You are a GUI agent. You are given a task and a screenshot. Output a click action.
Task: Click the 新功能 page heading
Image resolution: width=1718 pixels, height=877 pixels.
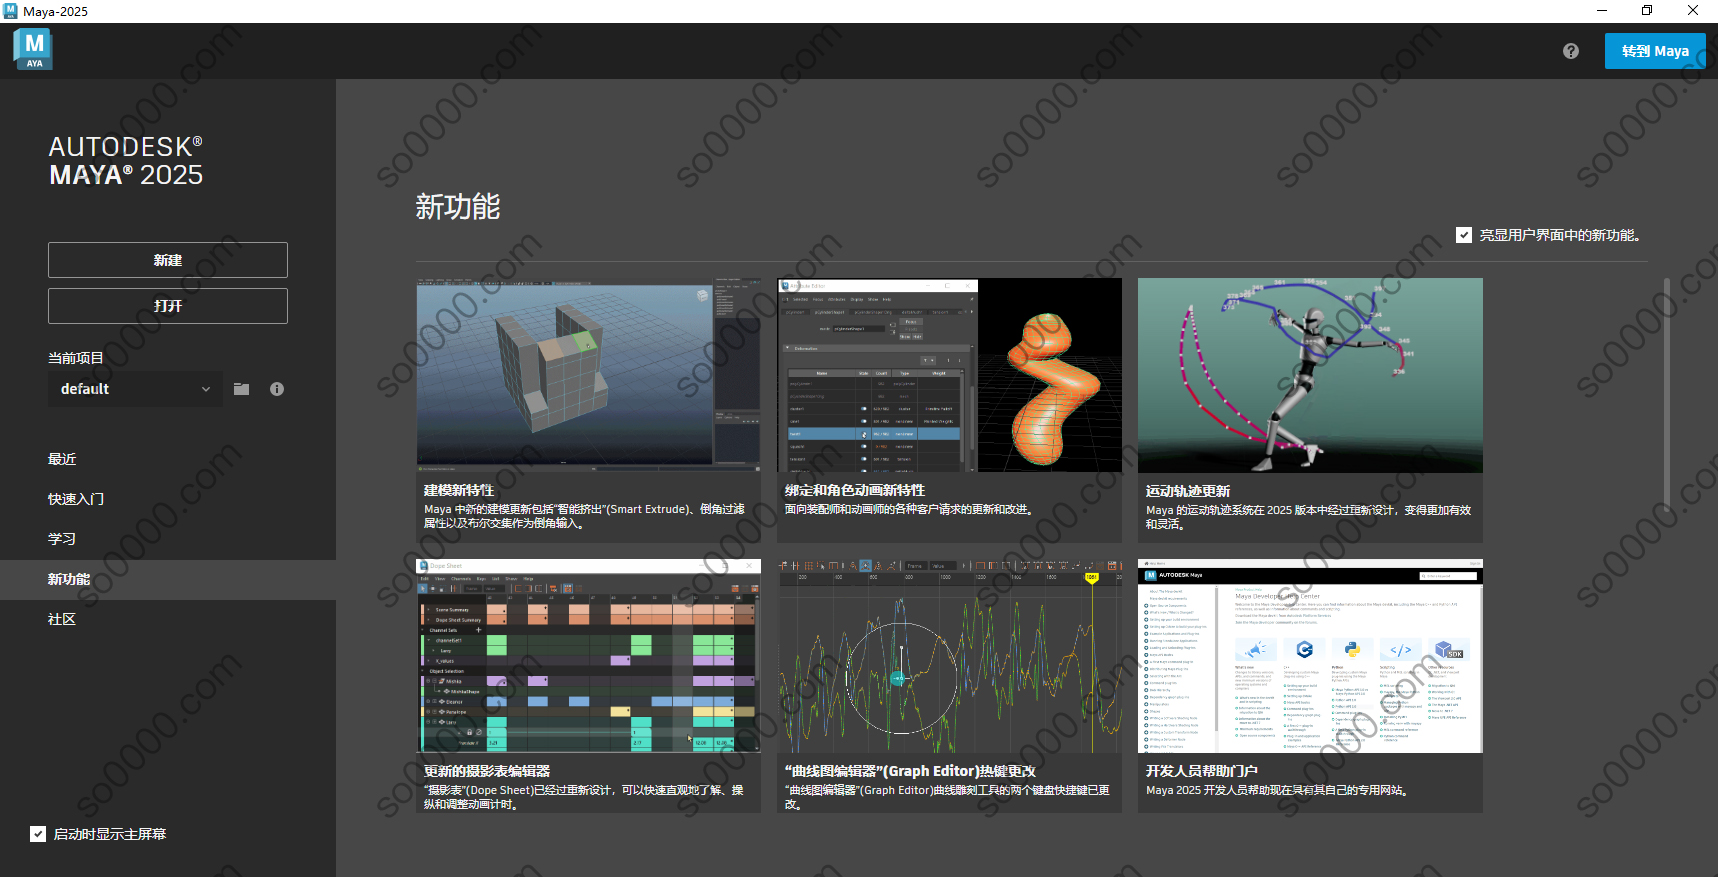pyautogui.click(x=458, y=207)
